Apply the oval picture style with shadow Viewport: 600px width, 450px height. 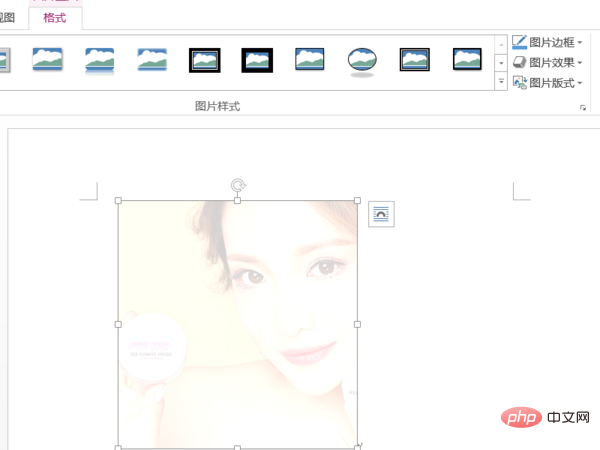click(362, 61)
